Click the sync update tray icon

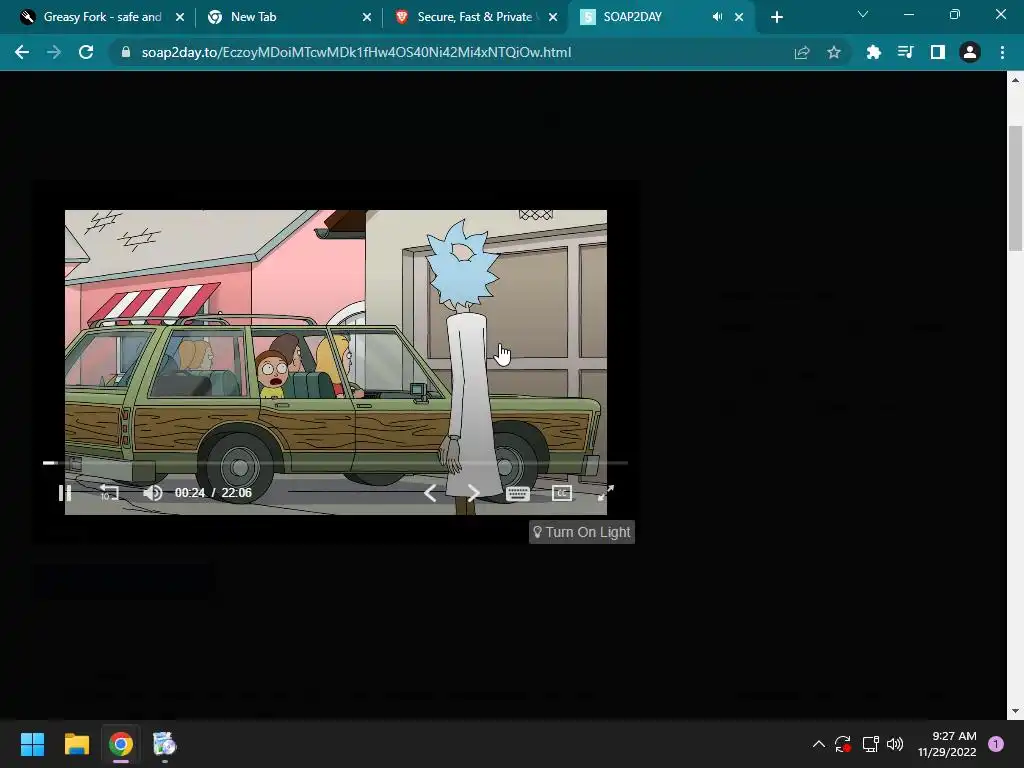pyautogui.click(x=842, y=744)
